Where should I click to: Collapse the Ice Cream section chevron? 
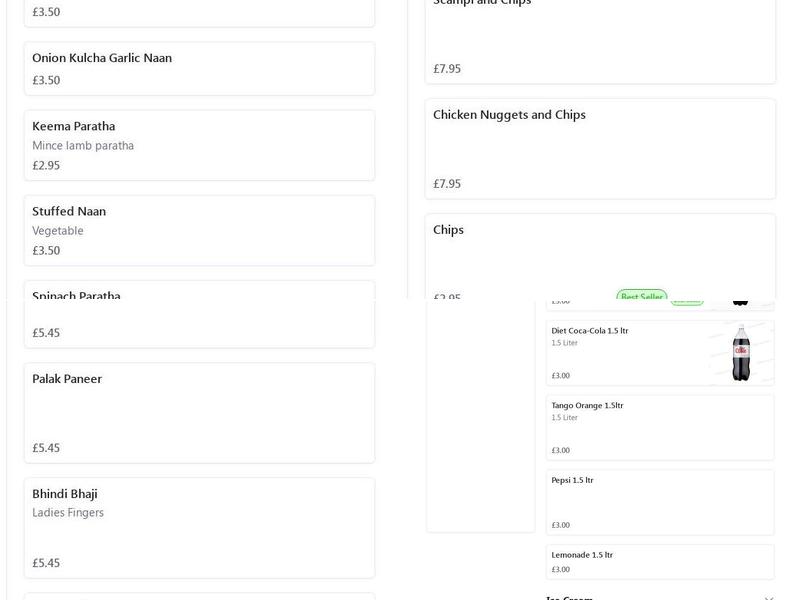[768, 598]
